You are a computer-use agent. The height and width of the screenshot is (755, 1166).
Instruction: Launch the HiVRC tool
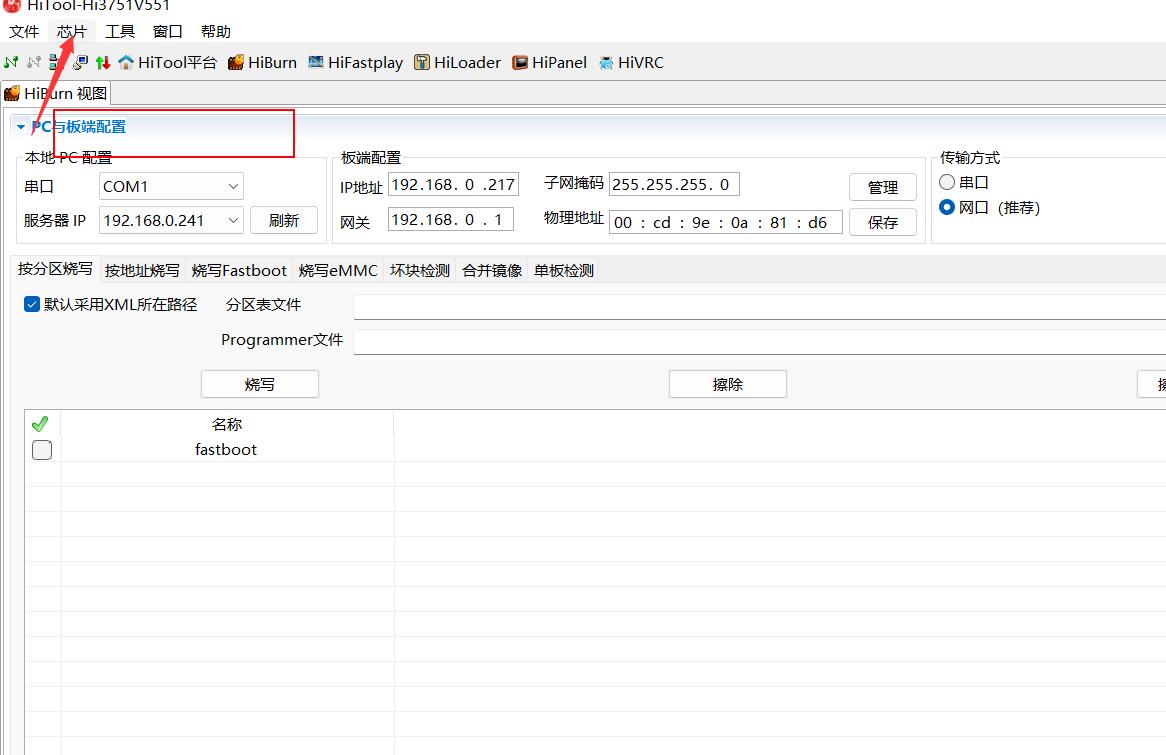point(631,62)
